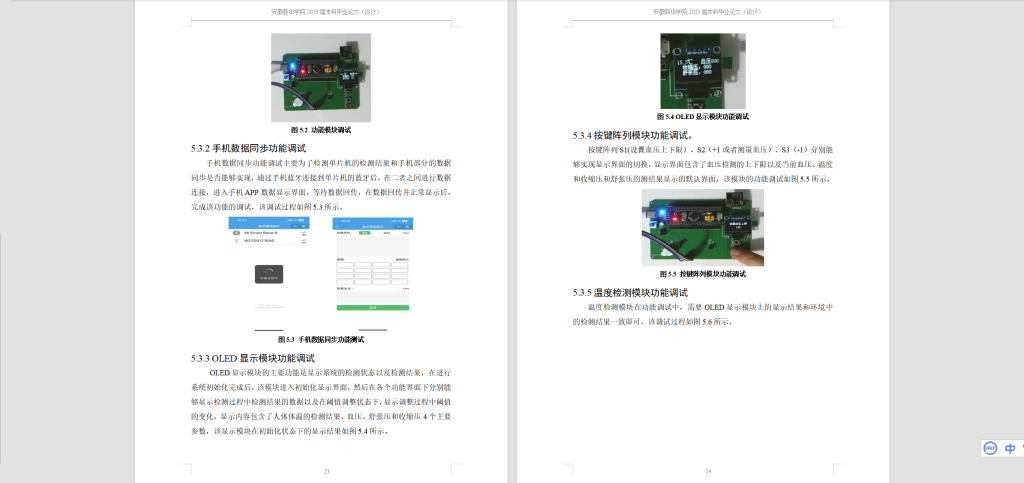Viewport: 1024px width, 483px height.
Task: Select the finger-pressing-button photo of figure 5.5
Action: (703, 228)
